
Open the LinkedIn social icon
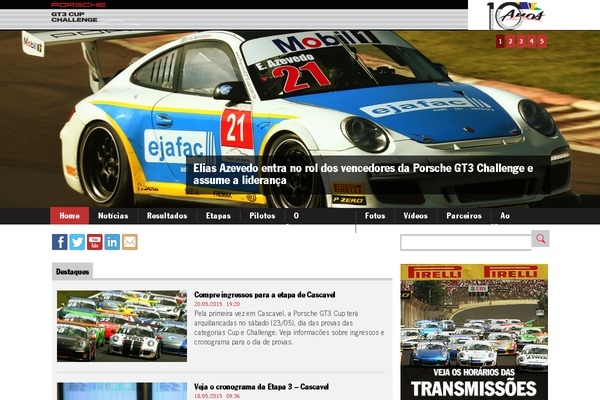pos(112,242)
